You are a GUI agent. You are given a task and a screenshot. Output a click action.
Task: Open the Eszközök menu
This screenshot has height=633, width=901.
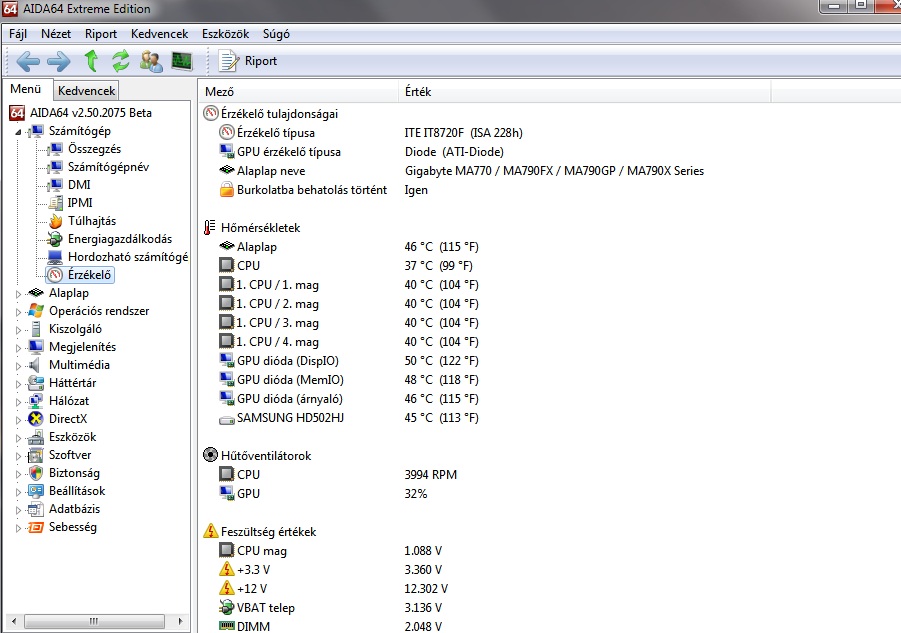click(225, 34)
